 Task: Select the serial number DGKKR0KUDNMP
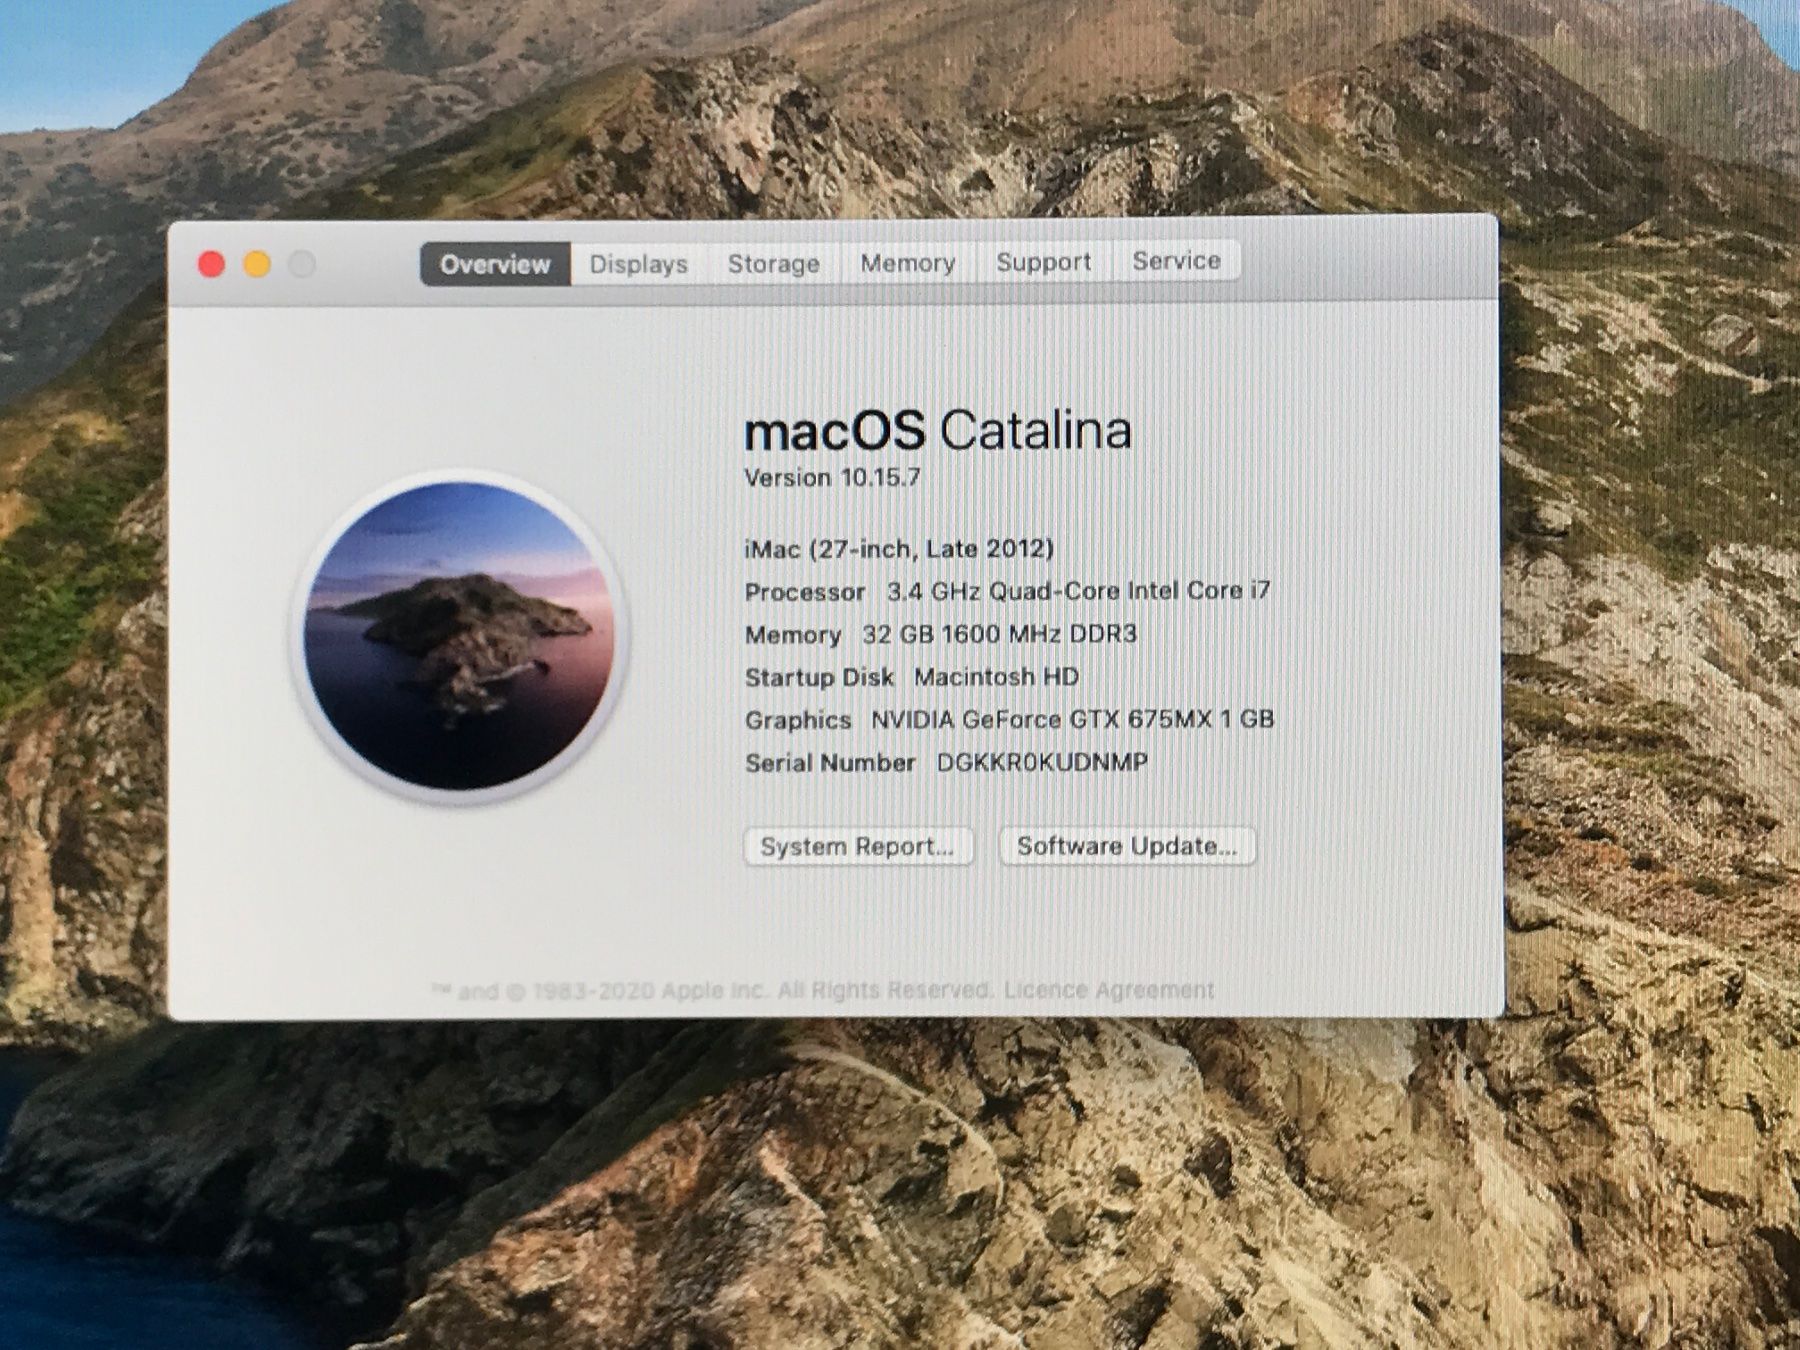click(x=1042, y=763)
